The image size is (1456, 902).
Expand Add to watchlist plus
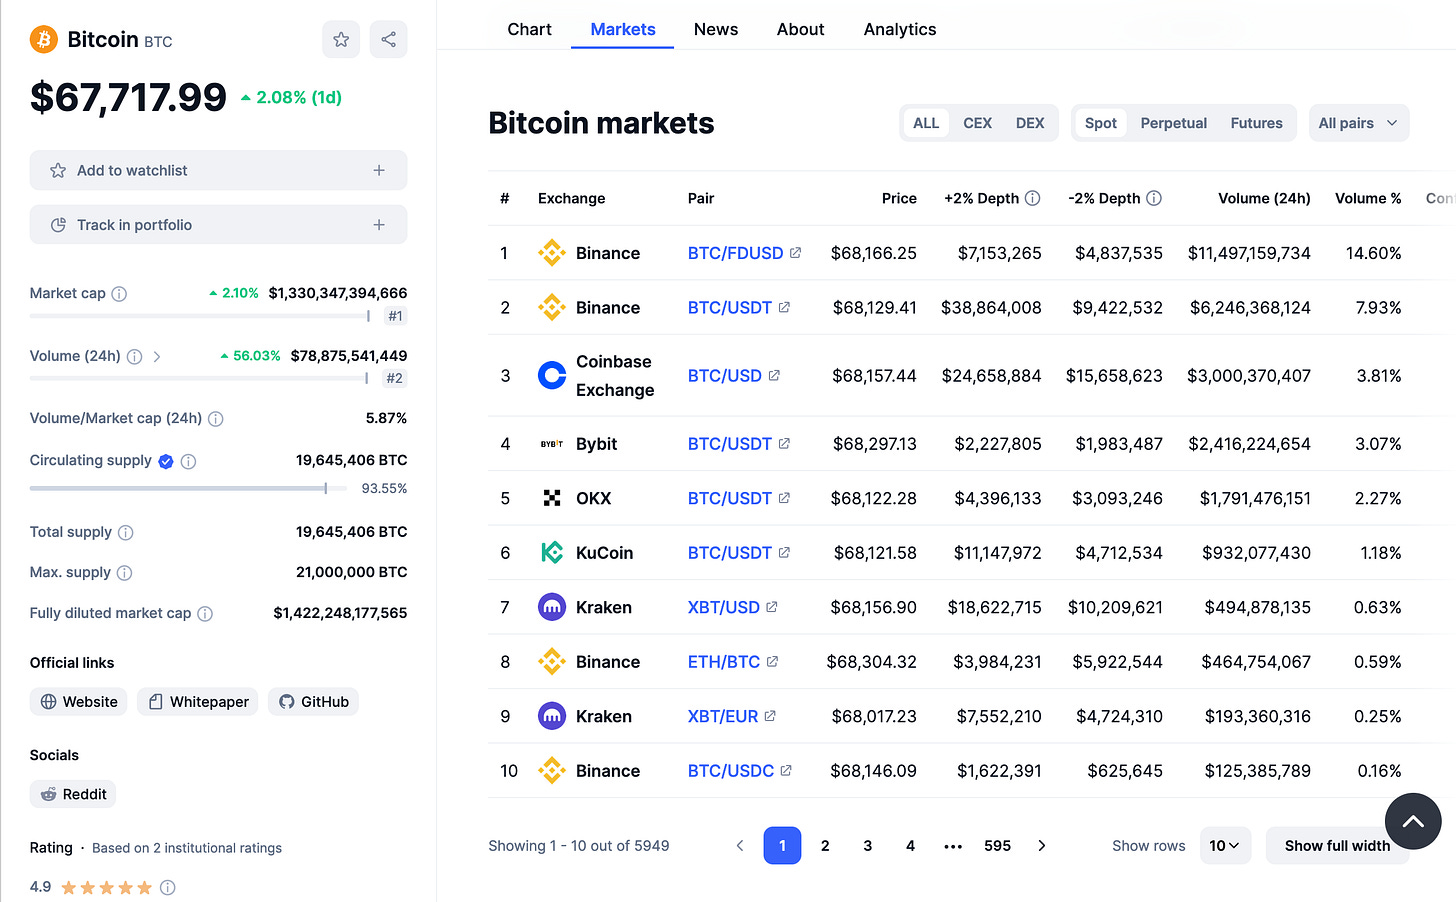(x=379, y=170)
